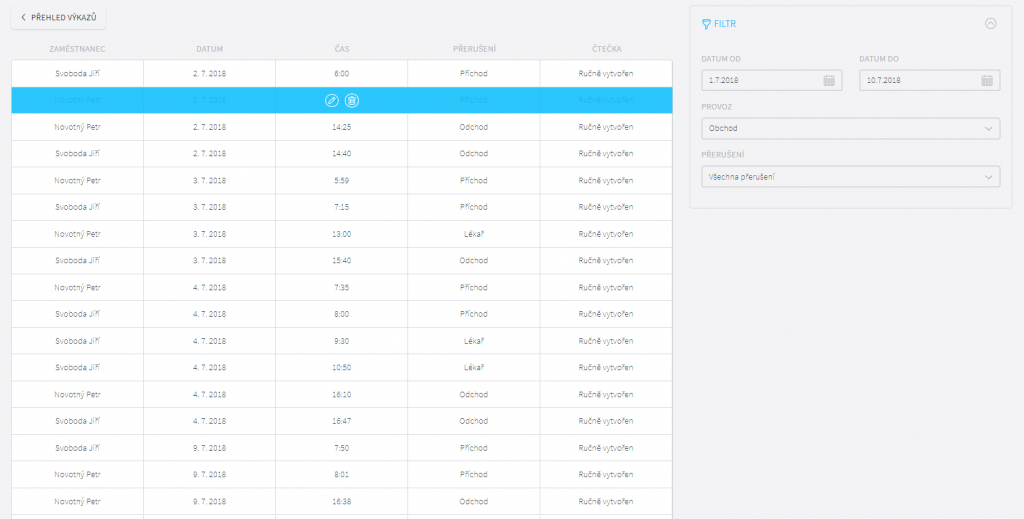Click Novotný Petr in the 8:01 row
1024x519 pixels.
pyautogui.click(x=77, y=475)
